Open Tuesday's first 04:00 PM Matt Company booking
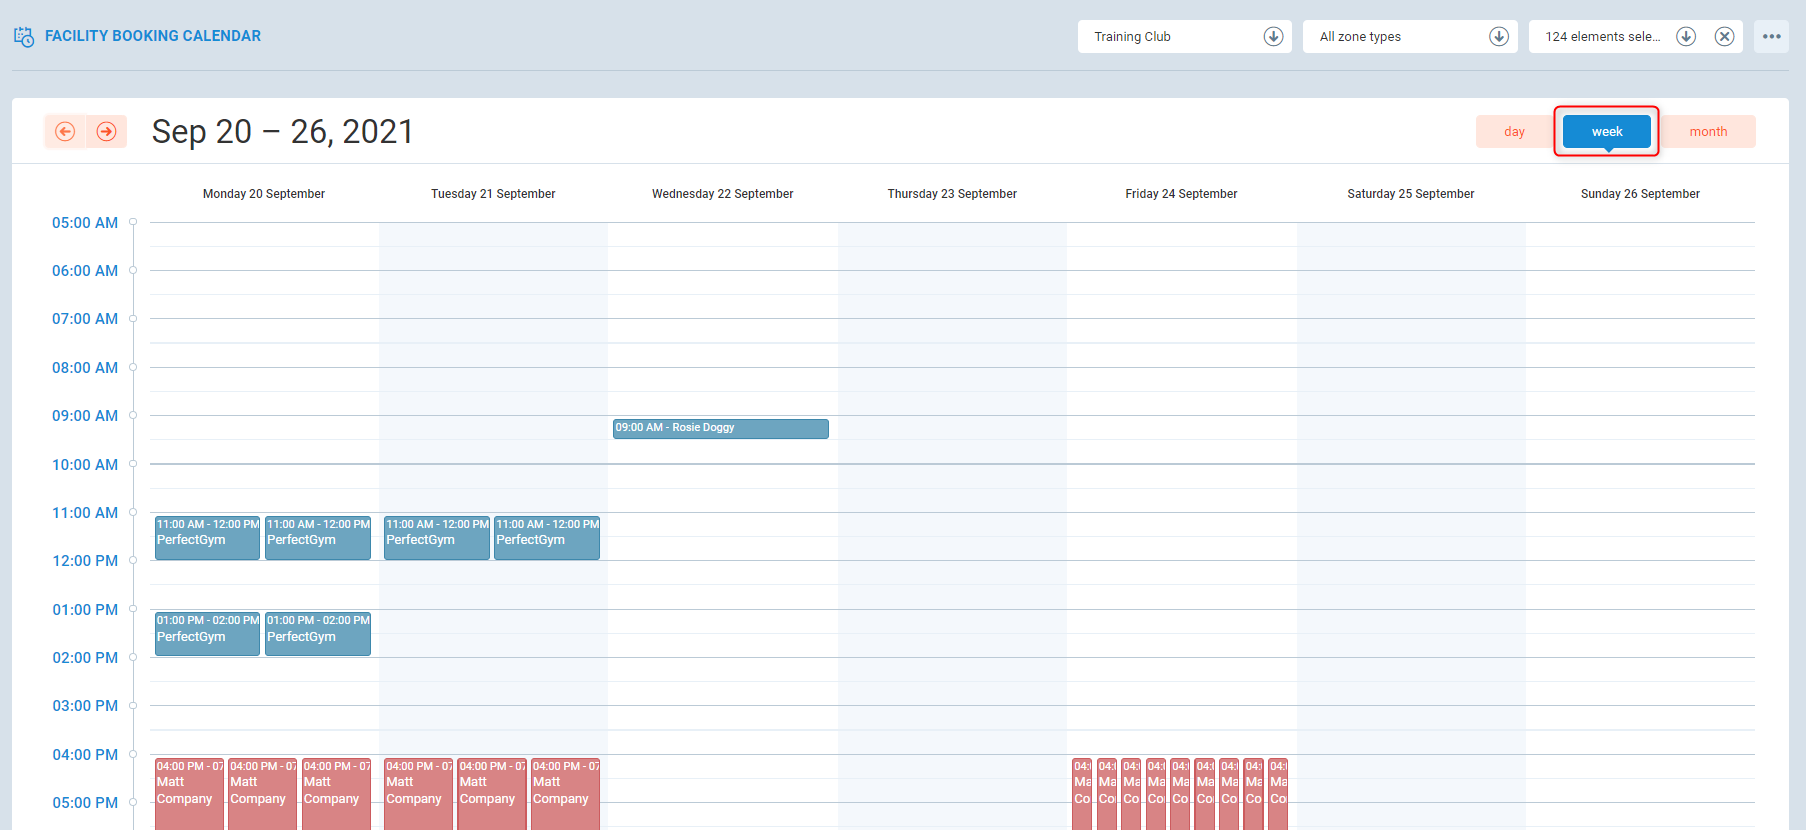 click(x=418, y=792)
